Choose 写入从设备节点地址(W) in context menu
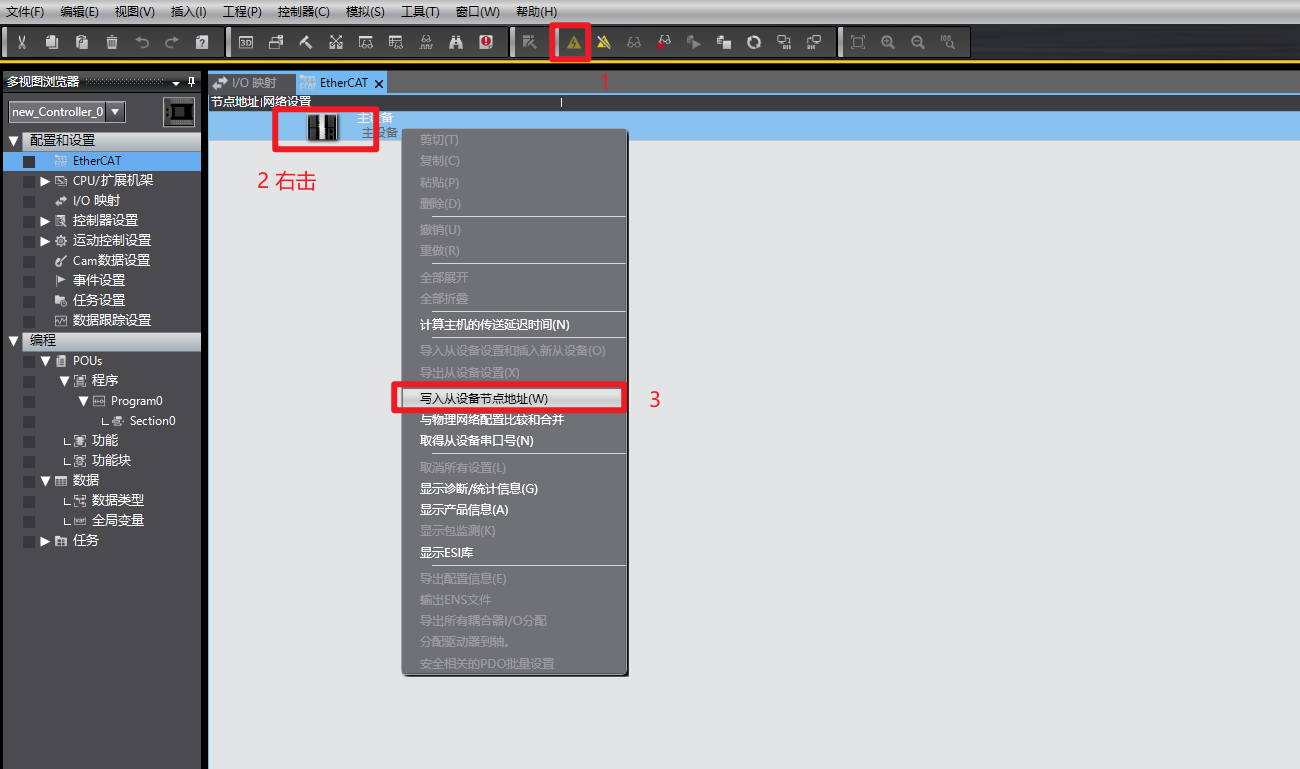Viewport: 1300px width, 769px height. [x=484, y=399]
